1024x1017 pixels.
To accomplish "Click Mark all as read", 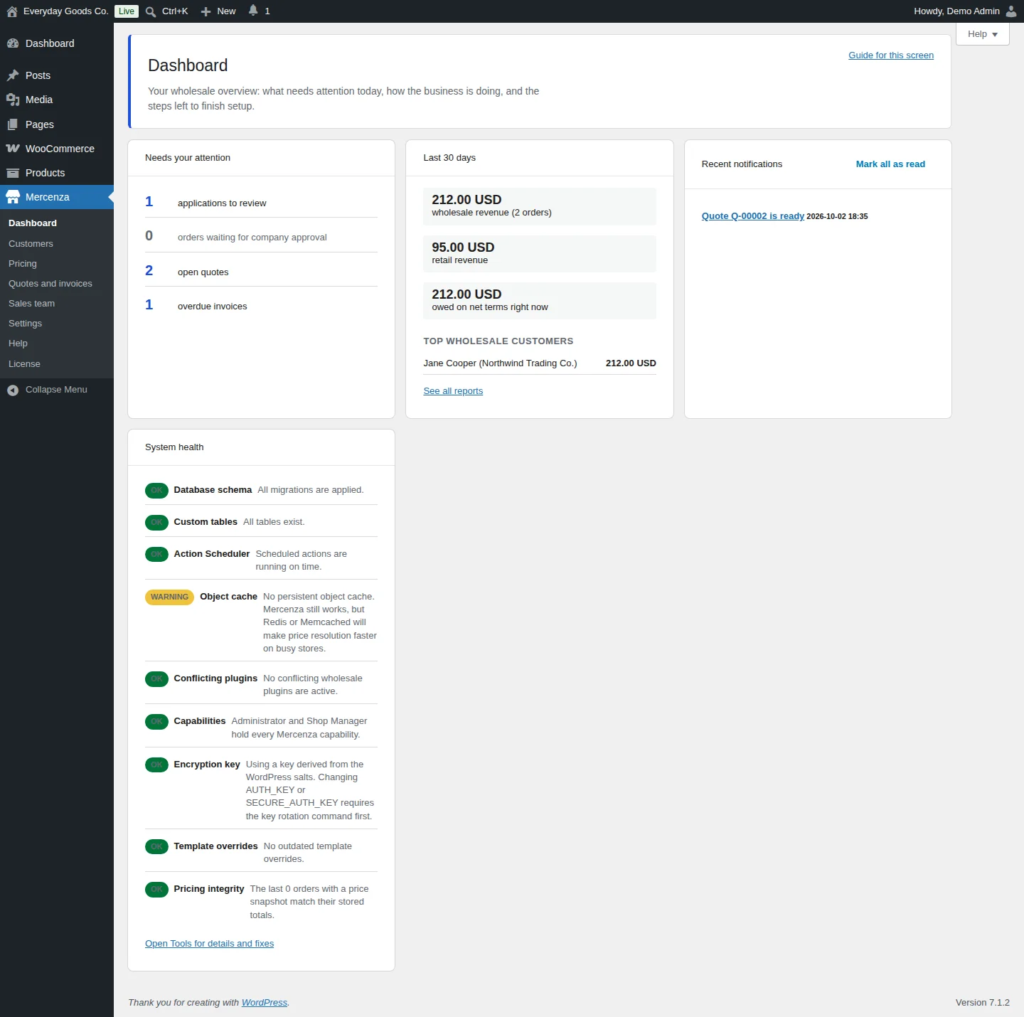I will [890, 164].
